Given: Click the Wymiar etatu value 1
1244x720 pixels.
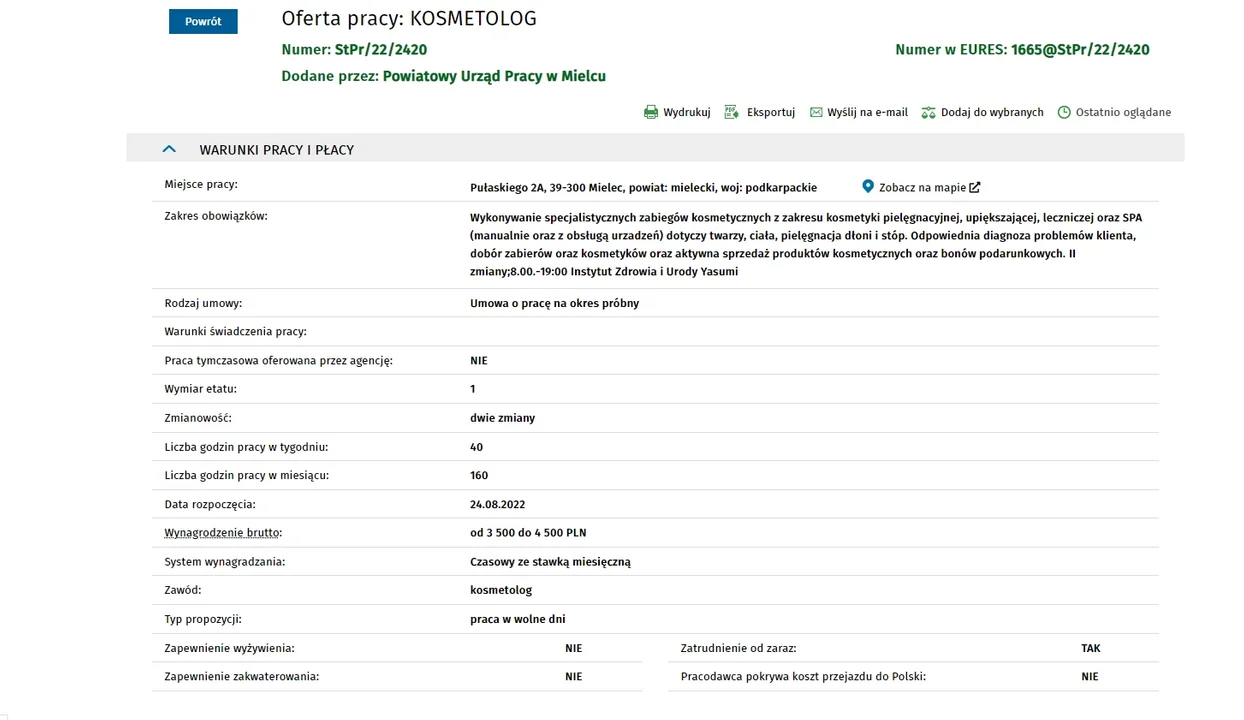Looking at the screenshot, I should pyautogui.click(x=473, y=389).
